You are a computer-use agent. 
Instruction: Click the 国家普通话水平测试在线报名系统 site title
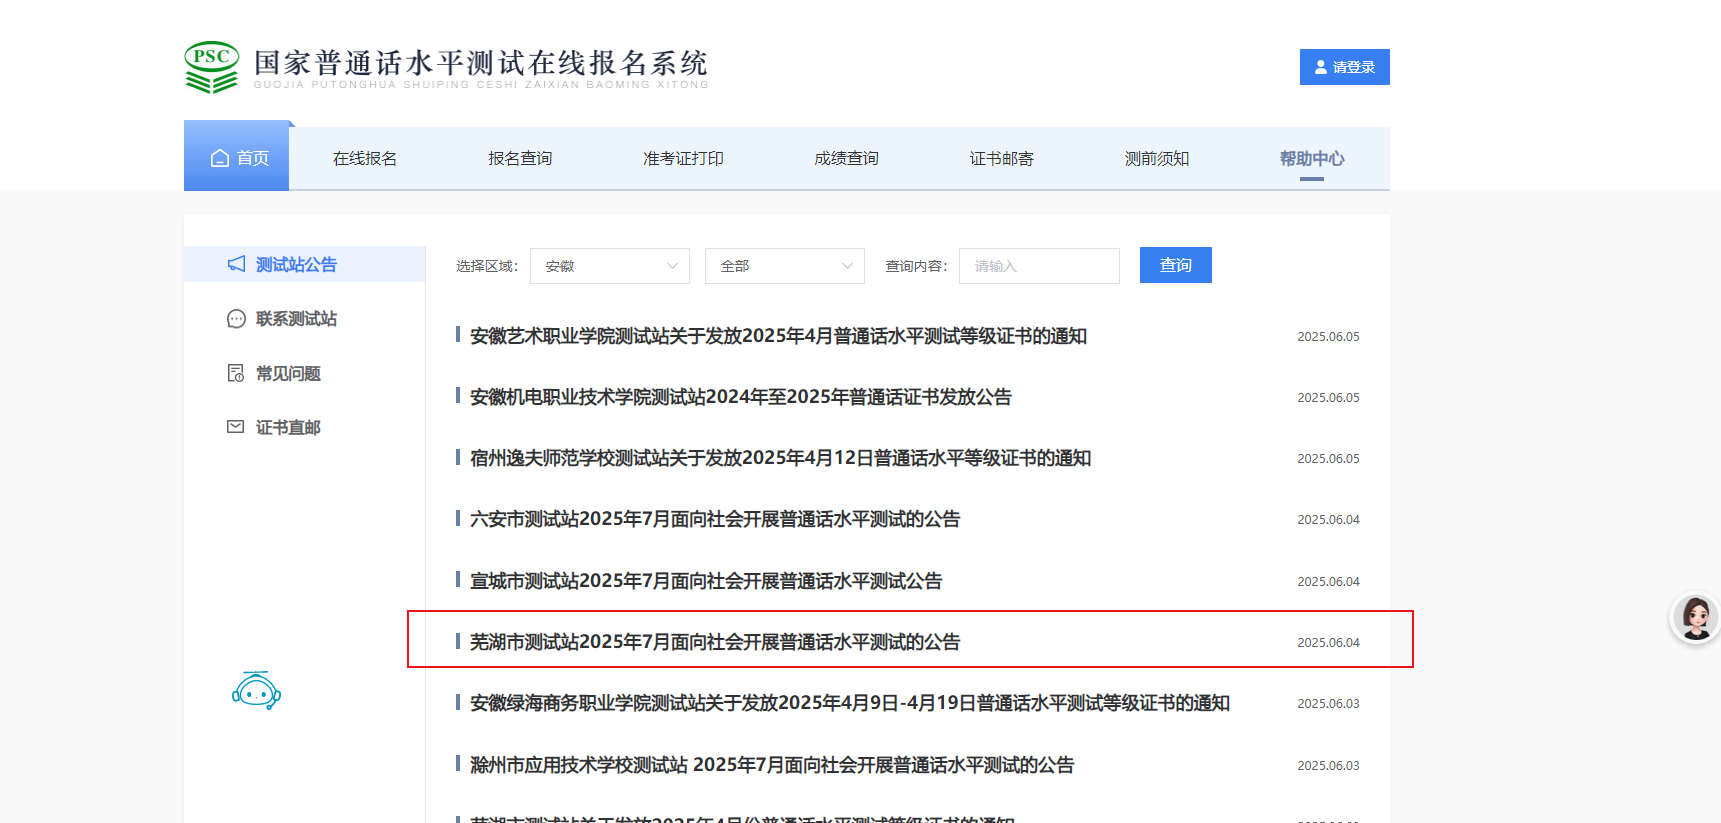pyautogui.click(x=481, y=63)
